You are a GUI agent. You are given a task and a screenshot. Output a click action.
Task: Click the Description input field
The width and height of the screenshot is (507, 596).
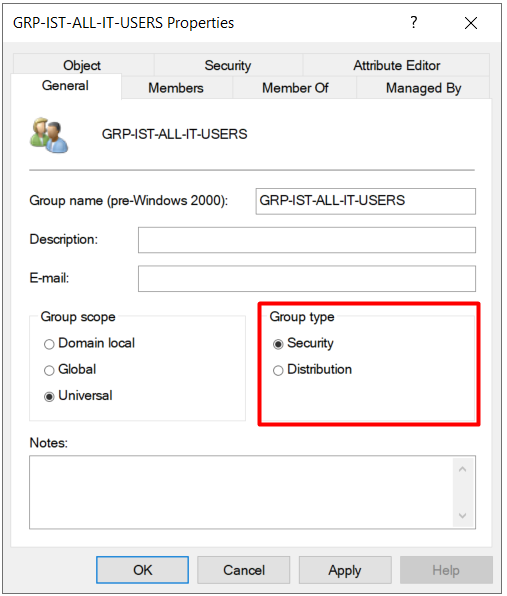point(307,240)
